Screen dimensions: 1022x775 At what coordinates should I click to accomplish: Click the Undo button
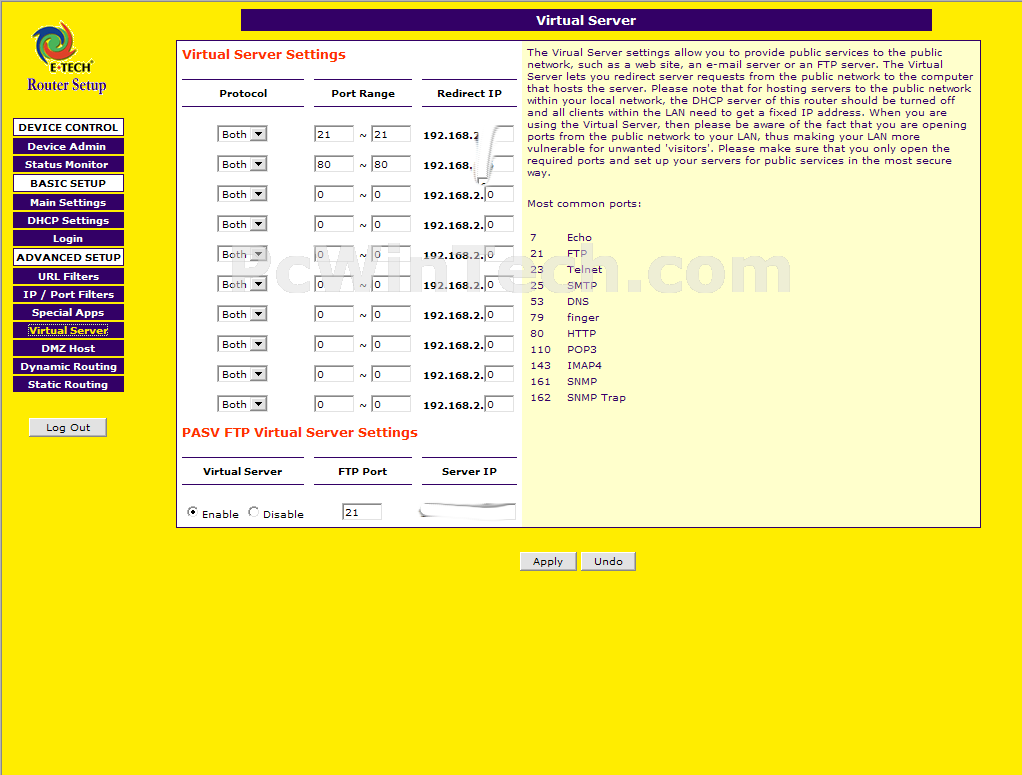coord(608,561)
